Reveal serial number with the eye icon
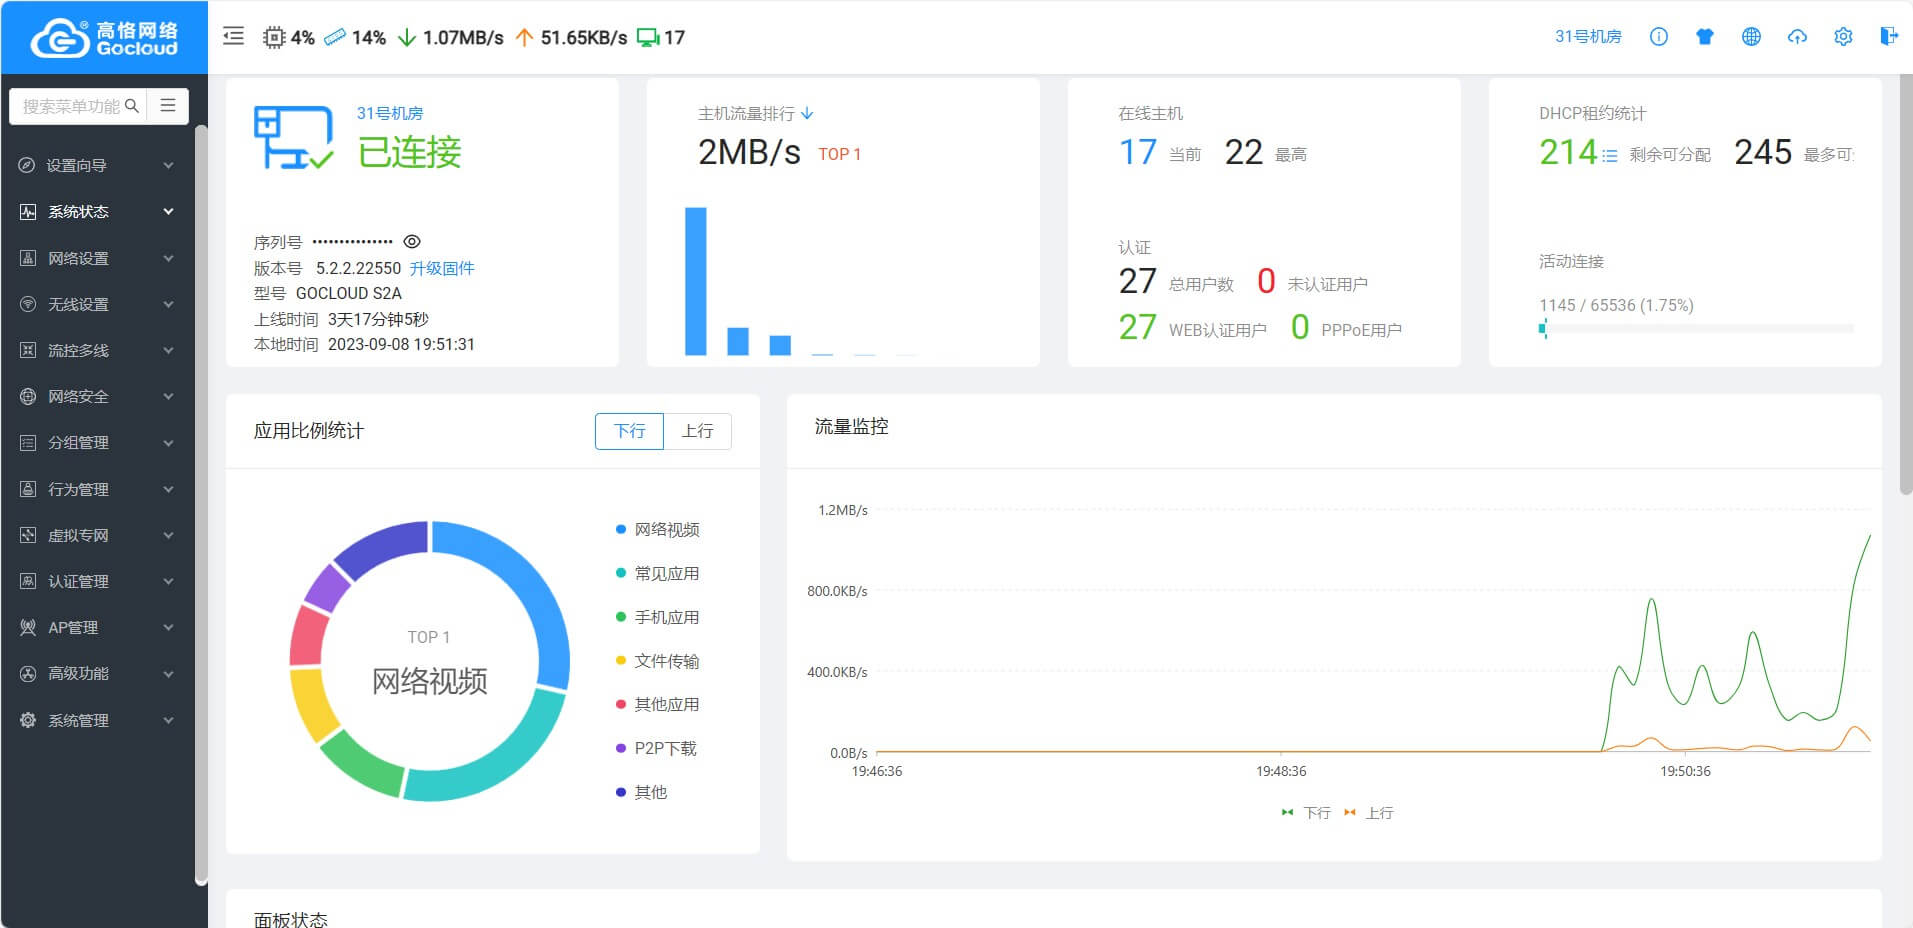The height and width of the screenshot is (928, 1913). coord(412,242)
